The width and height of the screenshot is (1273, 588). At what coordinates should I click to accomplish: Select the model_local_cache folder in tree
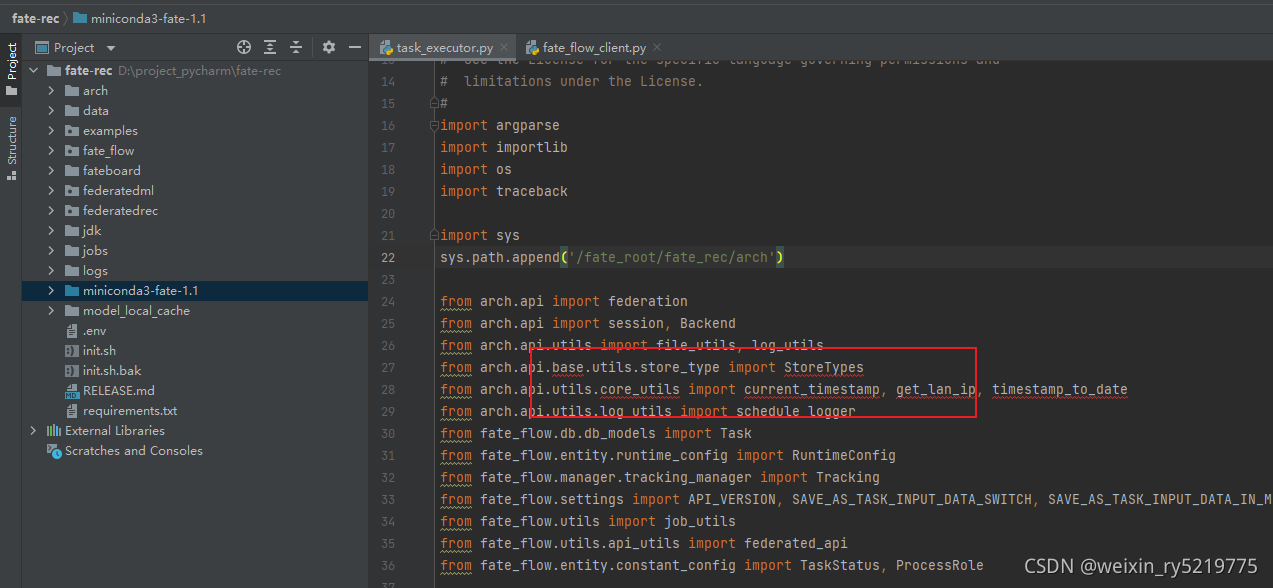coord(136,311)
